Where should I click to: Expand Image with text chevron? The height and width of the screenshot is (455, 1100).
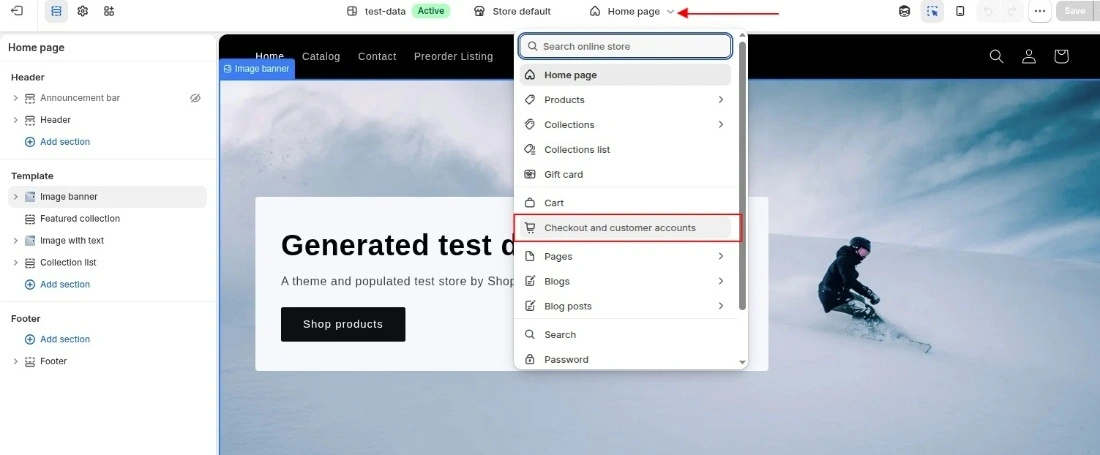point(15,240)
